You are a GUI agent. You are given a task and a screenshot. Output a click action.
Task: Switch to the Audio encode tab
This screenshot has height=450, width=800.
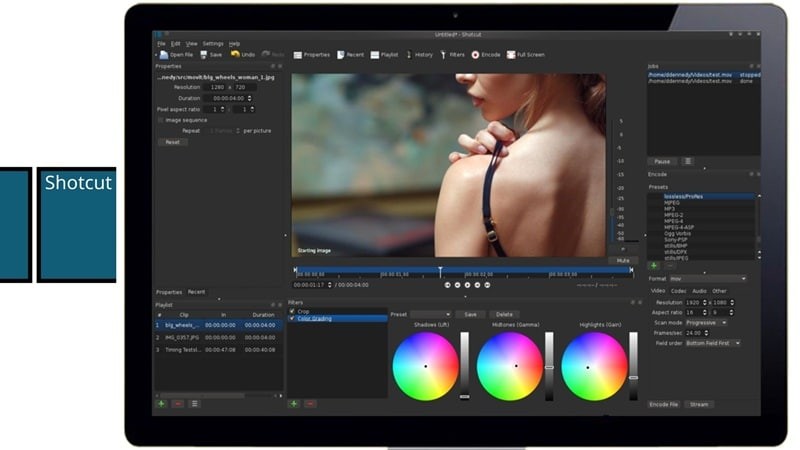click(x=699, y=291)
